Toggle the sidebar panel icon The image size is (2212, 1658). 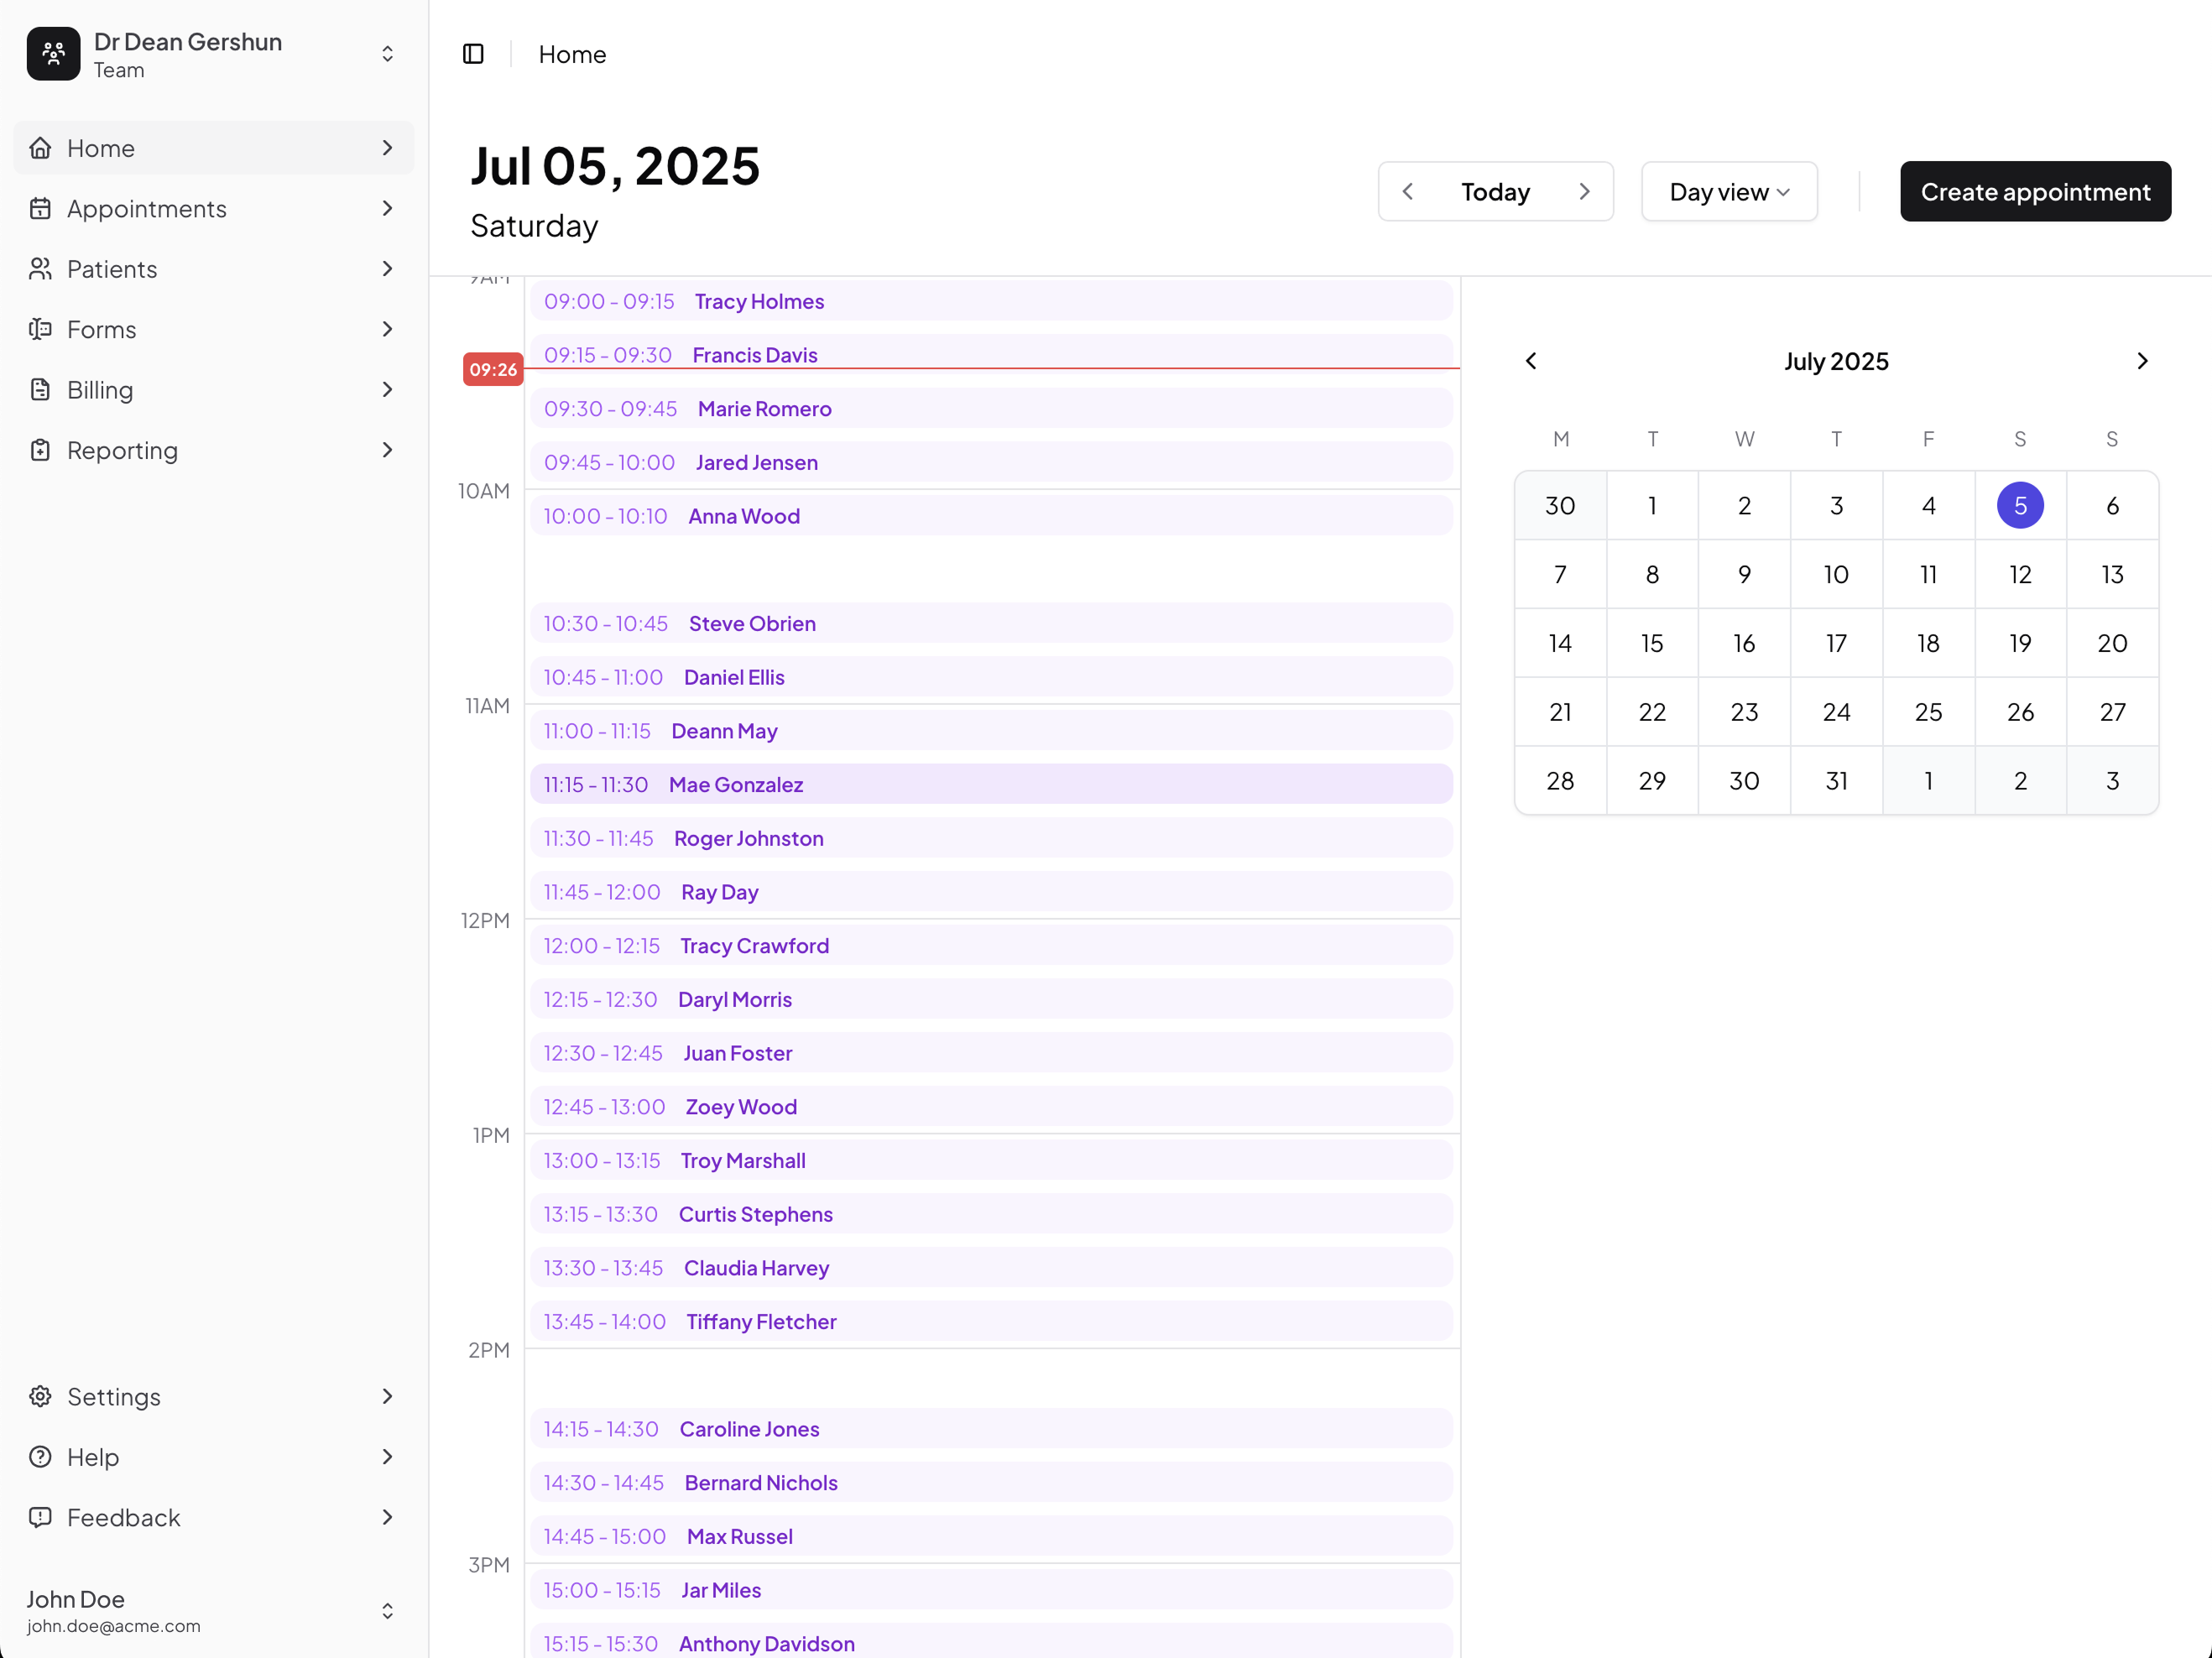pyautogui.click(x=473, y=54)
